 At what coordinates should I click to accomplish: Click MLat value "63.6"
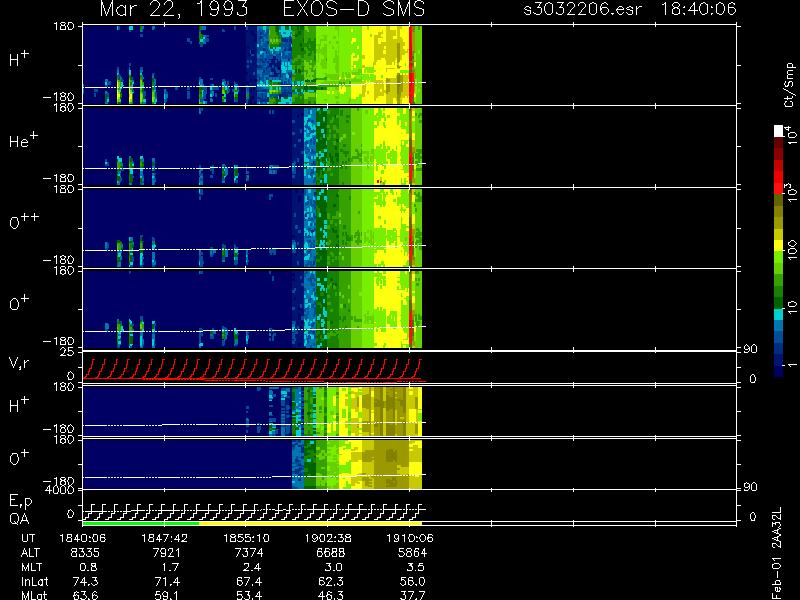(86, 595)
